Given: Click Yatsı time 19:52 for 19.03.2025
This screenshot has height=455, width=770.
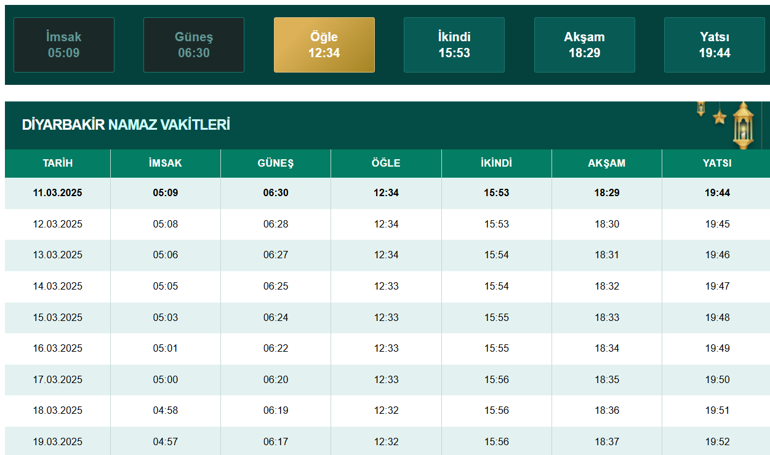Looking at the screenshot, I should (x=717, y=441).
